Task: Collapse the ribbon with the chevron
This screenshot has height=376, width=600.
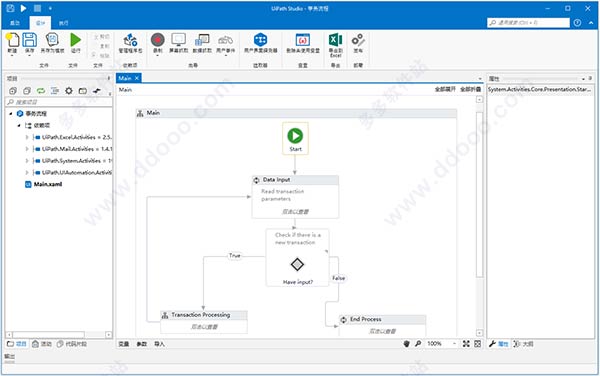Action: point(591,23)
